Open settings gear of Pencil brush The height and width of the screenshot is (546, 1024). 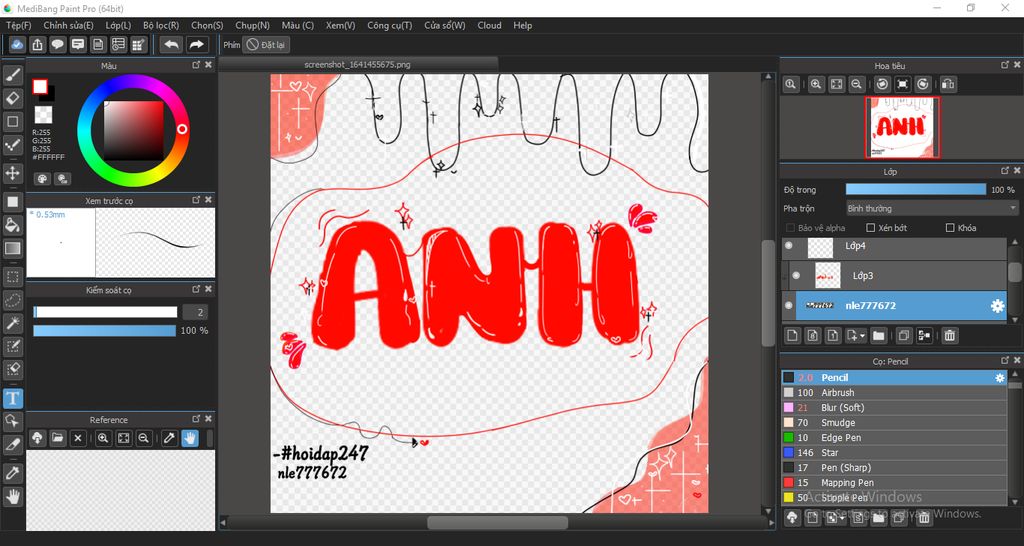[999, 377]
